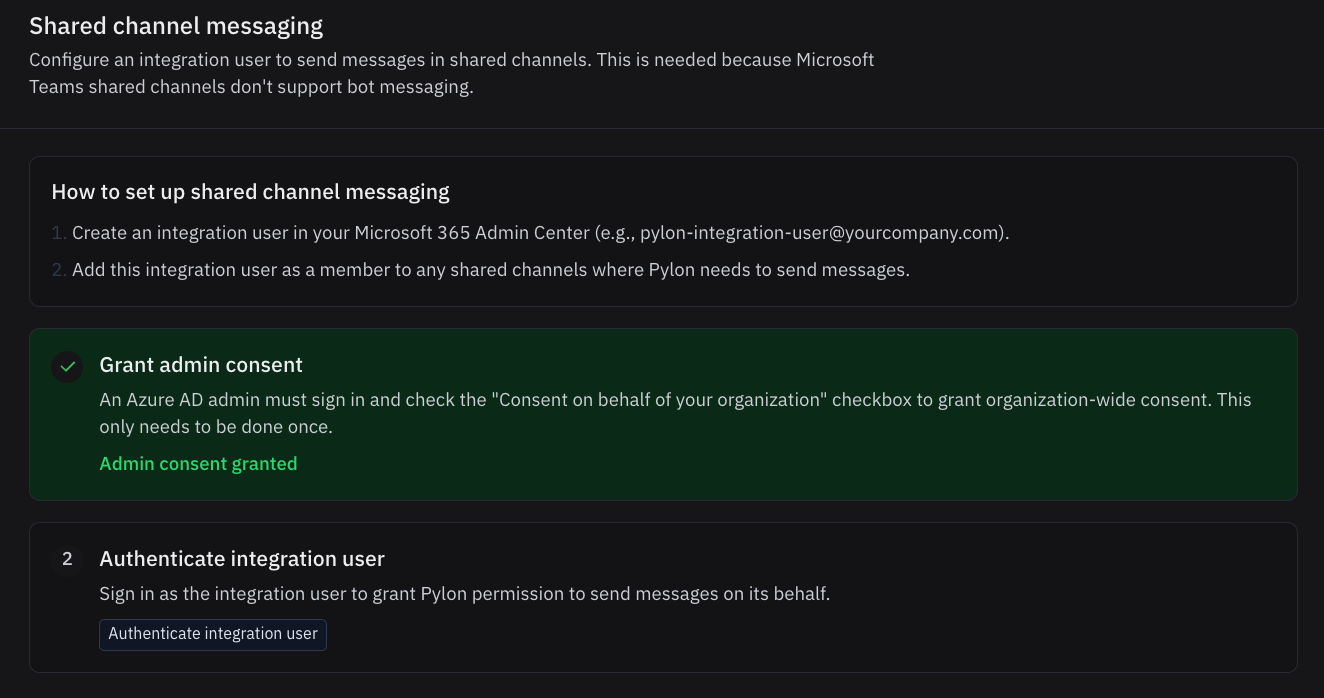Click the step 2 number badge

(67, 559)
